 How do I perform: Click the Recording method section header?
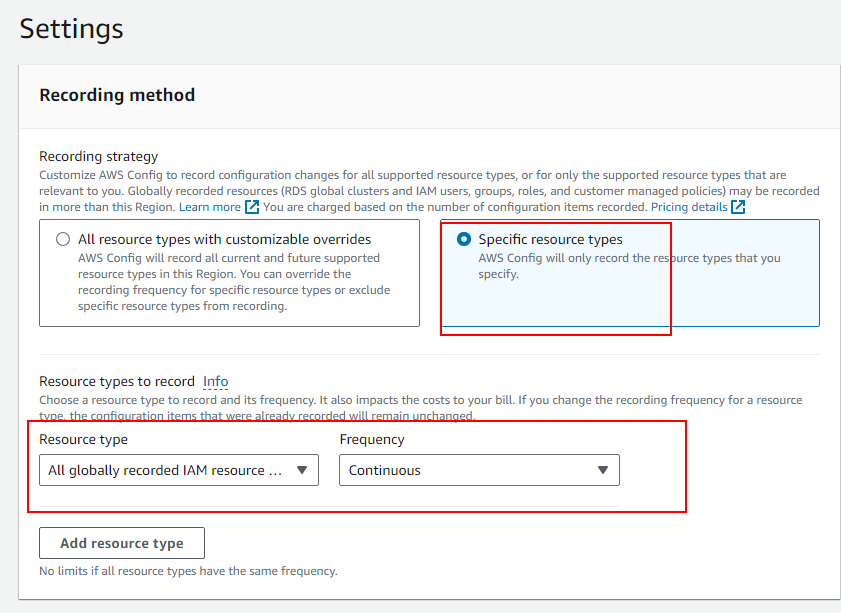pos(117,96)
